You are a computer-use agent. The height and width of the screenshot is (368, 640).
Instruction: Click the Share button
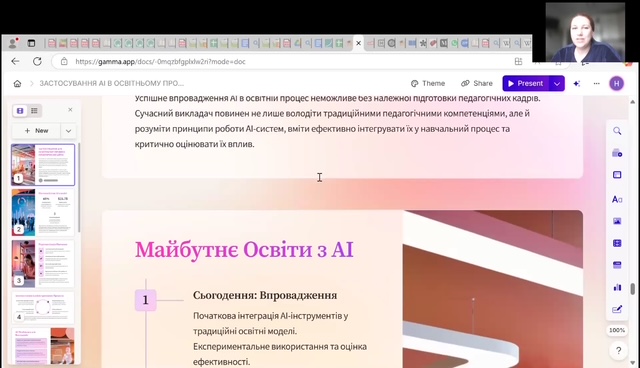tap(477, 83)
